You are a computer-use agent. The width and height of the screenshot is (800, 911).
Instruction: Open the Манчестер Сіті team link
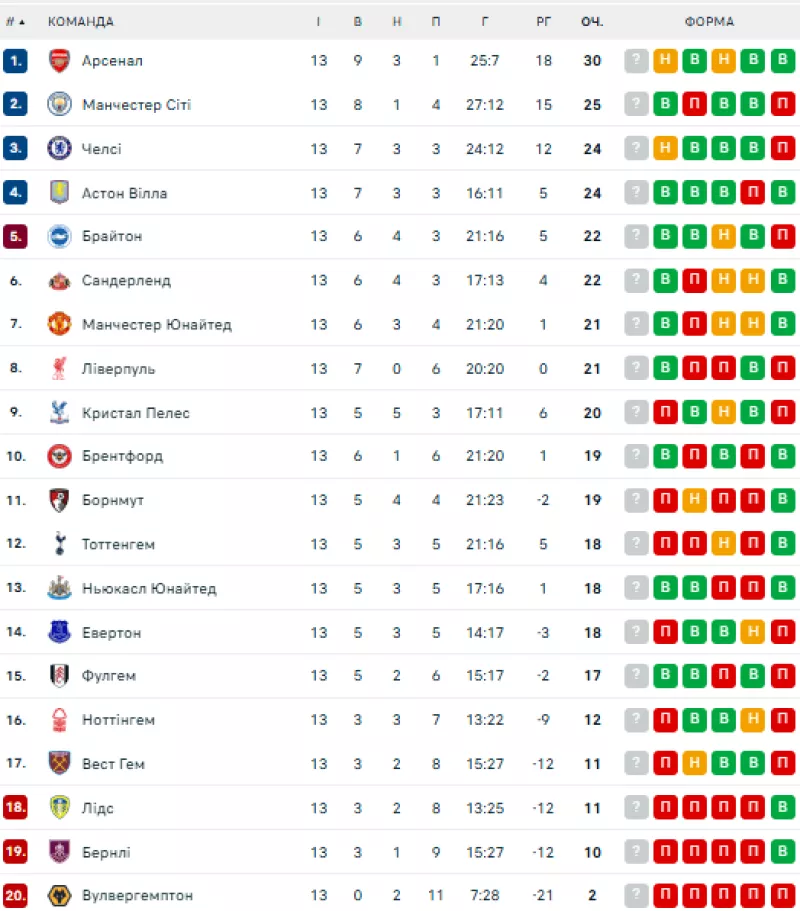click(137, 105)
